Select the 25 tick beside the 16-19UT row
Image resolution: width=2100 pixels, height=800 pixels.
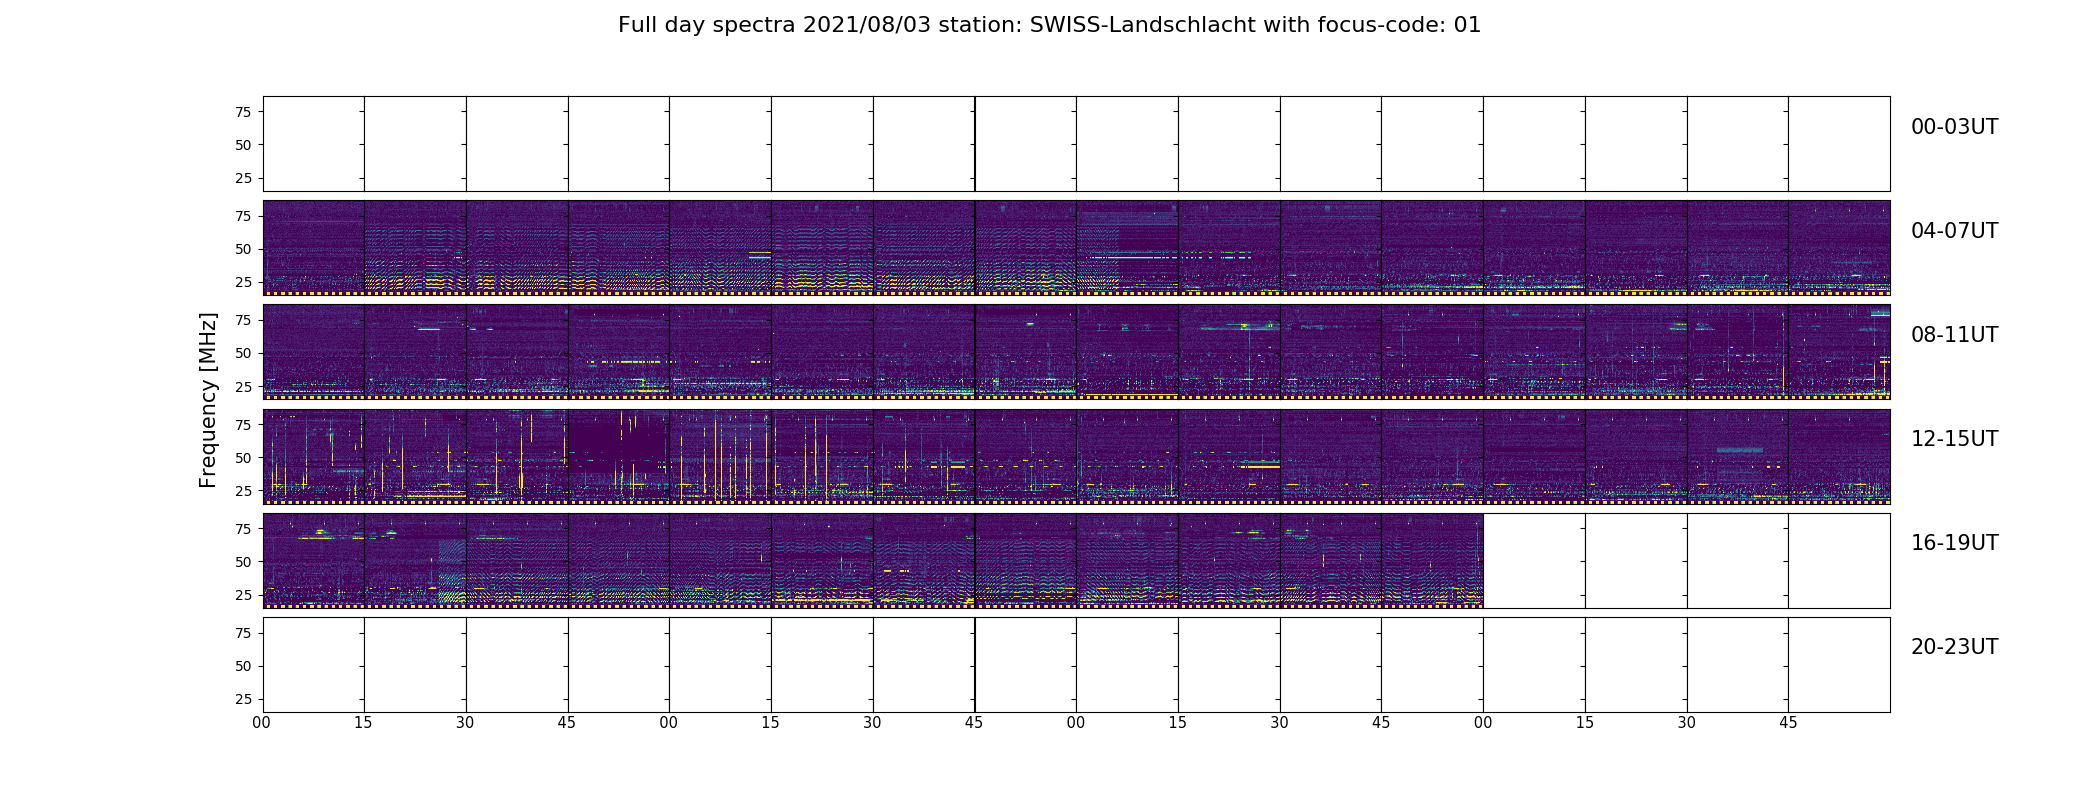point(243,595)
